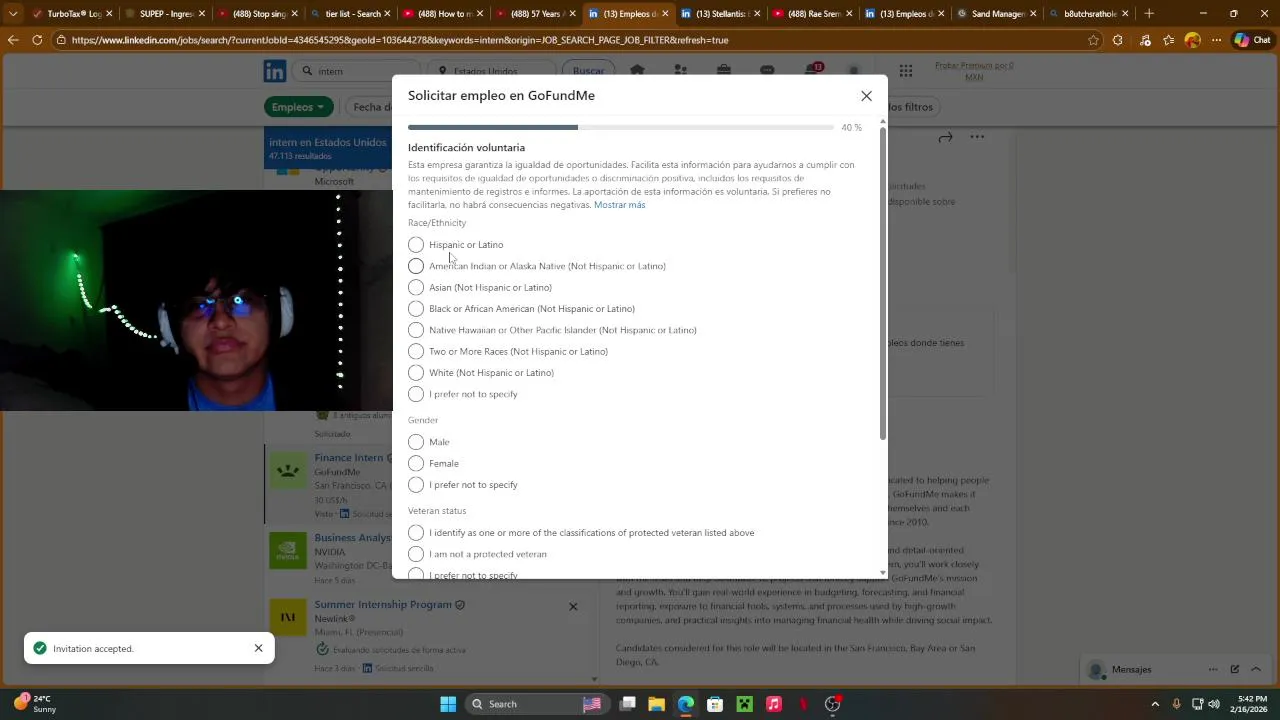
Task: Dismiss the Invitation accepted notification
Action: pyautogui.click(x=258, y=648)
